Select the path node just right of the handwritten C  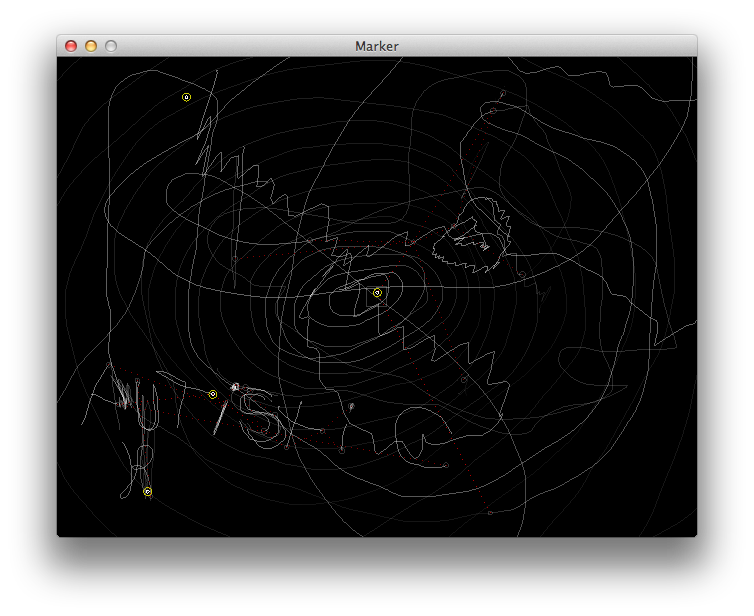click(445, 465)
